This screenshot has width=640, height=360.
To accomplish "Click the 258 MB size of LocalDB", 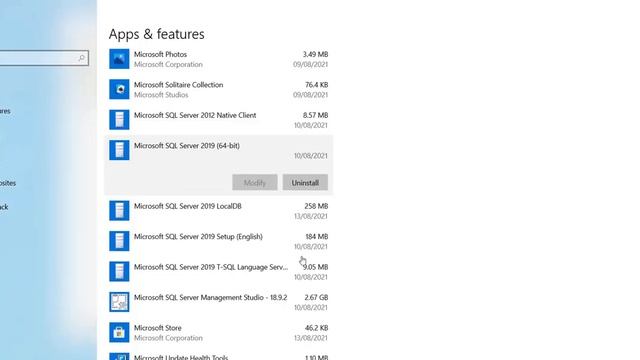I will tap(316, 206).
